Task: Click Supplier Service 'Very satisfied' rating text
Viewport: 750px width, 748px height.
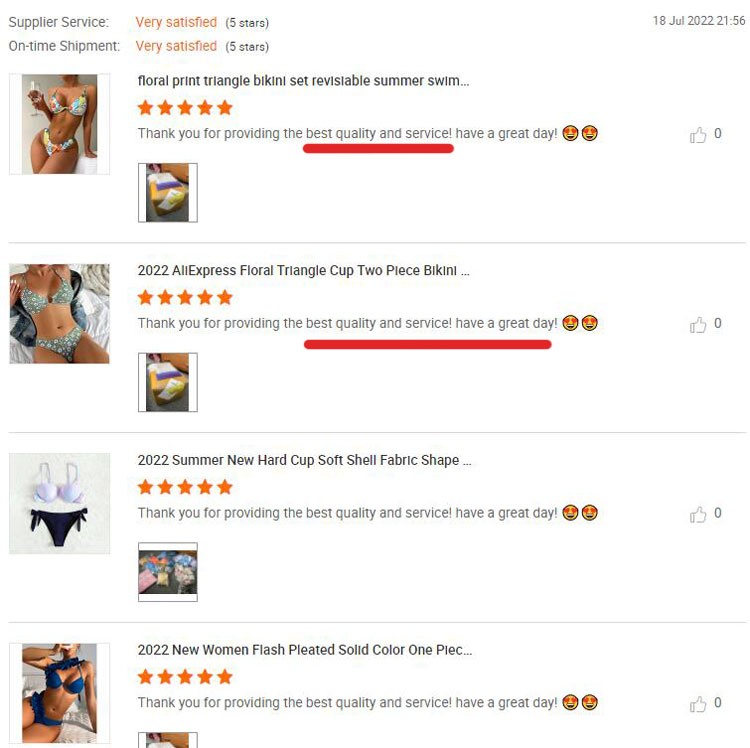Action: 176,22
